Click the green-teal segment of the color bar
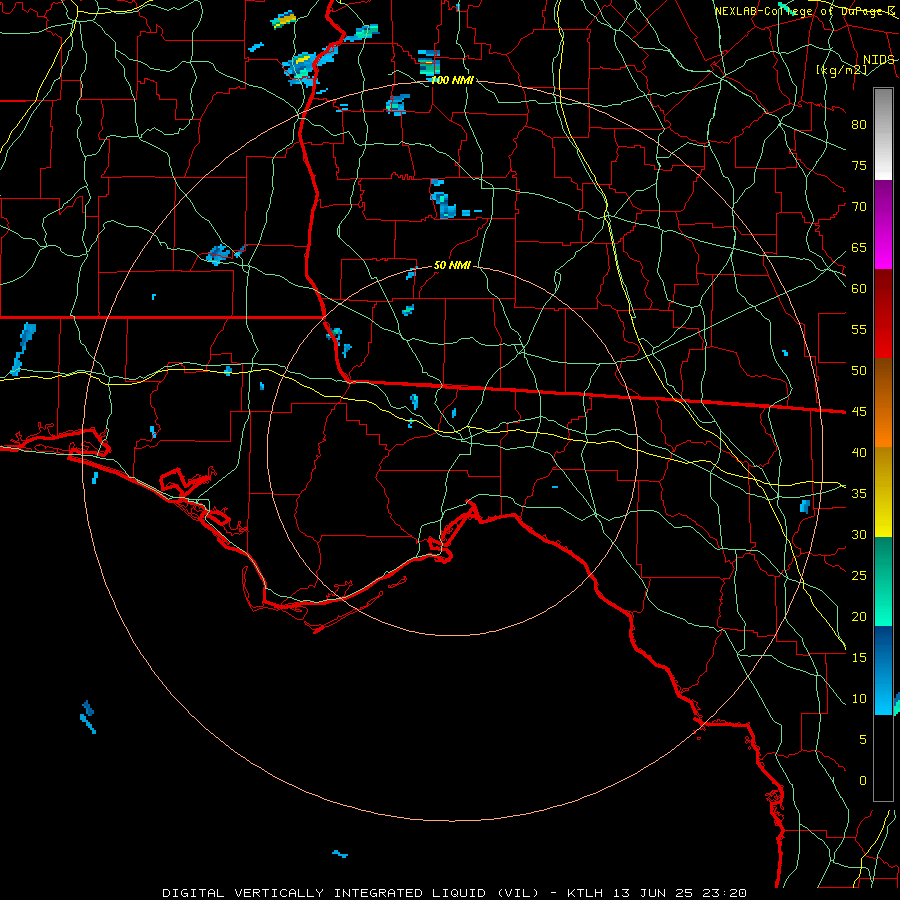Viewport: 900px width, 900px height. tap(883, 581)
